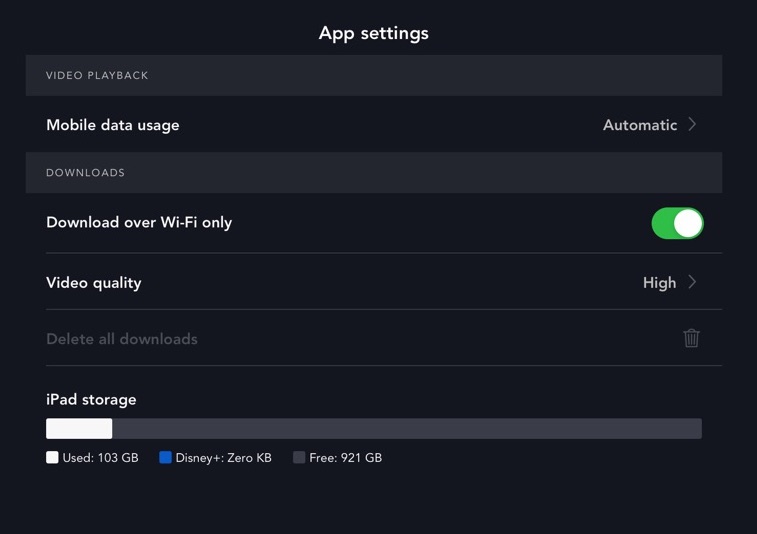Click the Download over Wi-Fi only label
Screen dimensions: 757x534
pyautogui.click(x=139, y=222)
